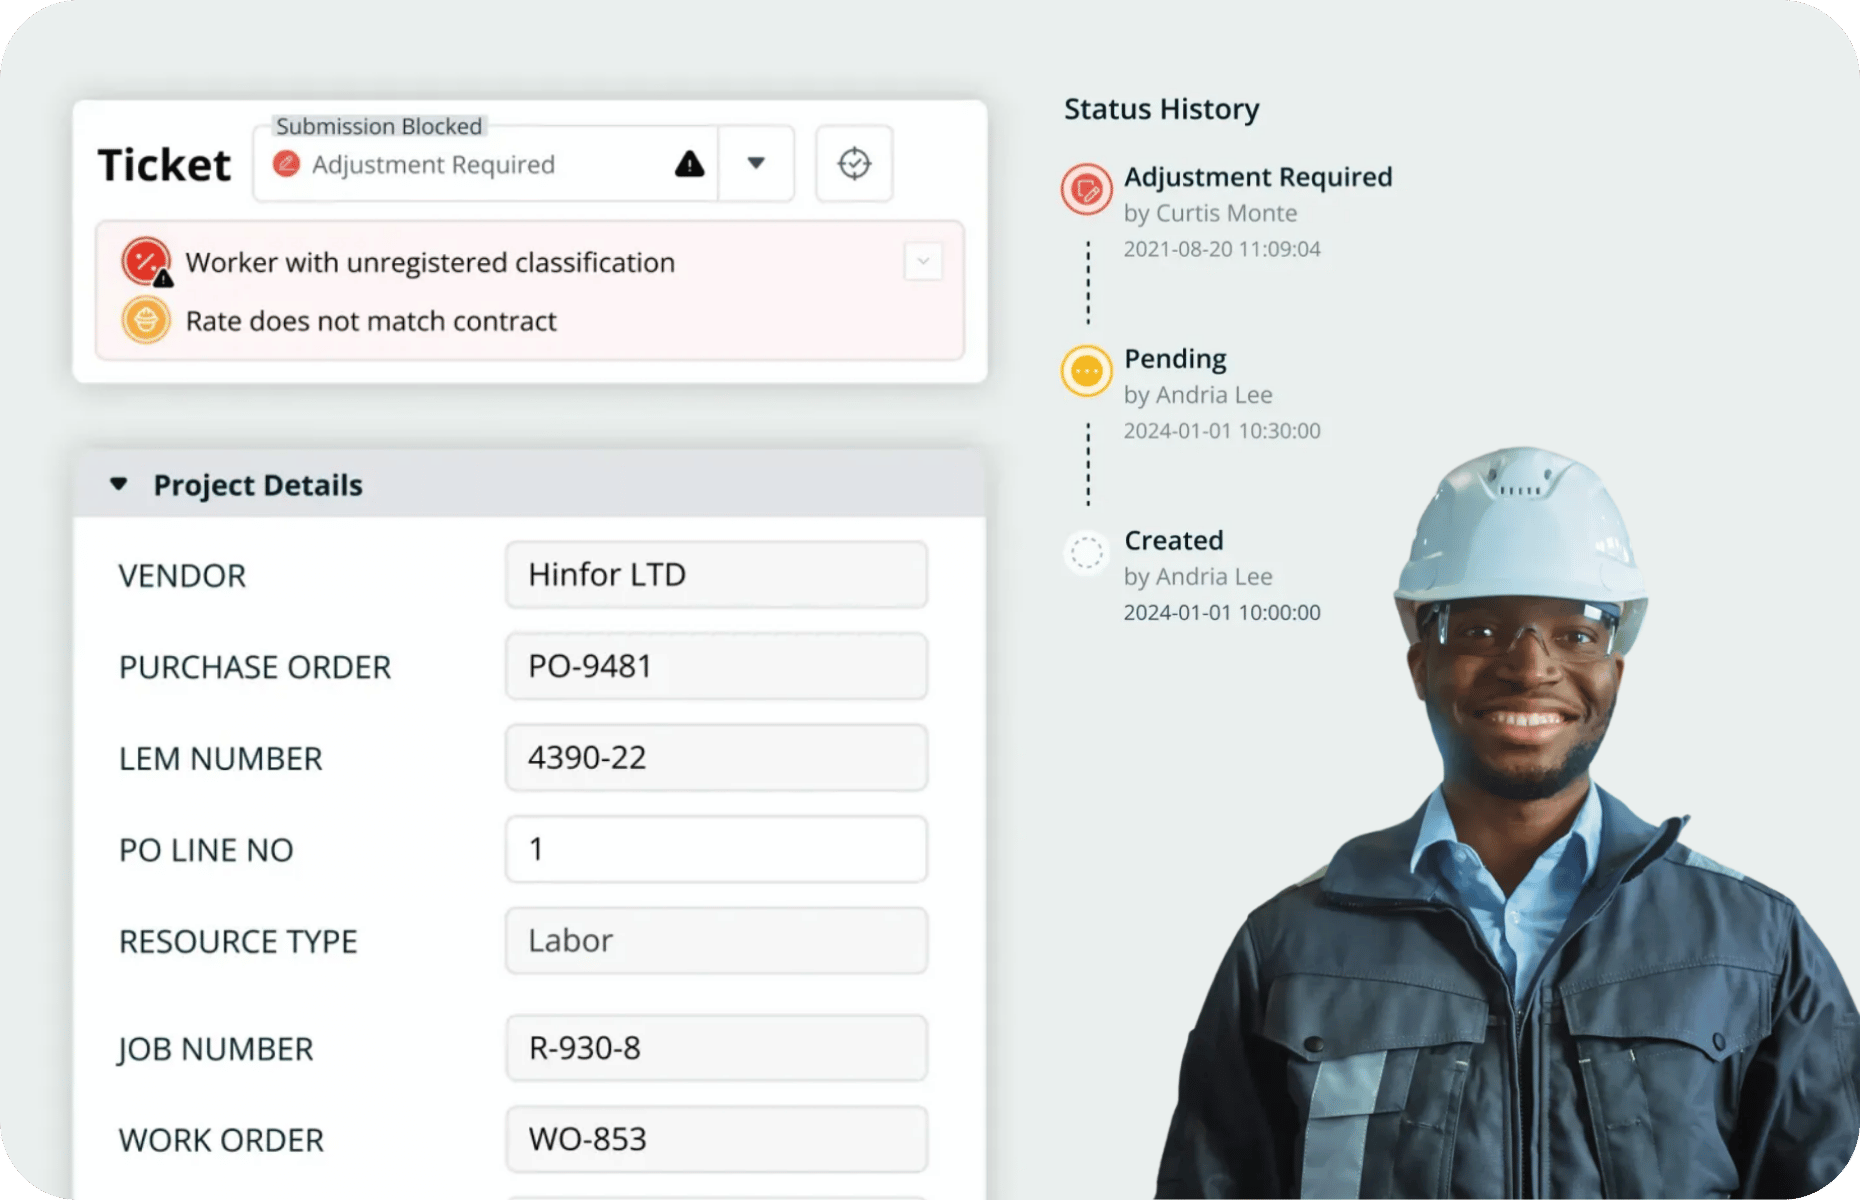
Task: Click the Adjustment Required status history icon
Action: click(1087, 189)
